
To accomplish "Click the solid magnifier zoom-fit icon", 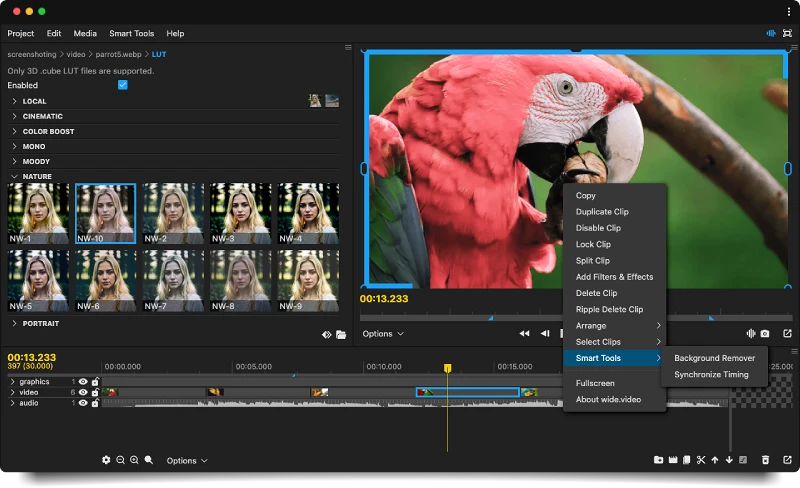I will (x=148, y=460).
